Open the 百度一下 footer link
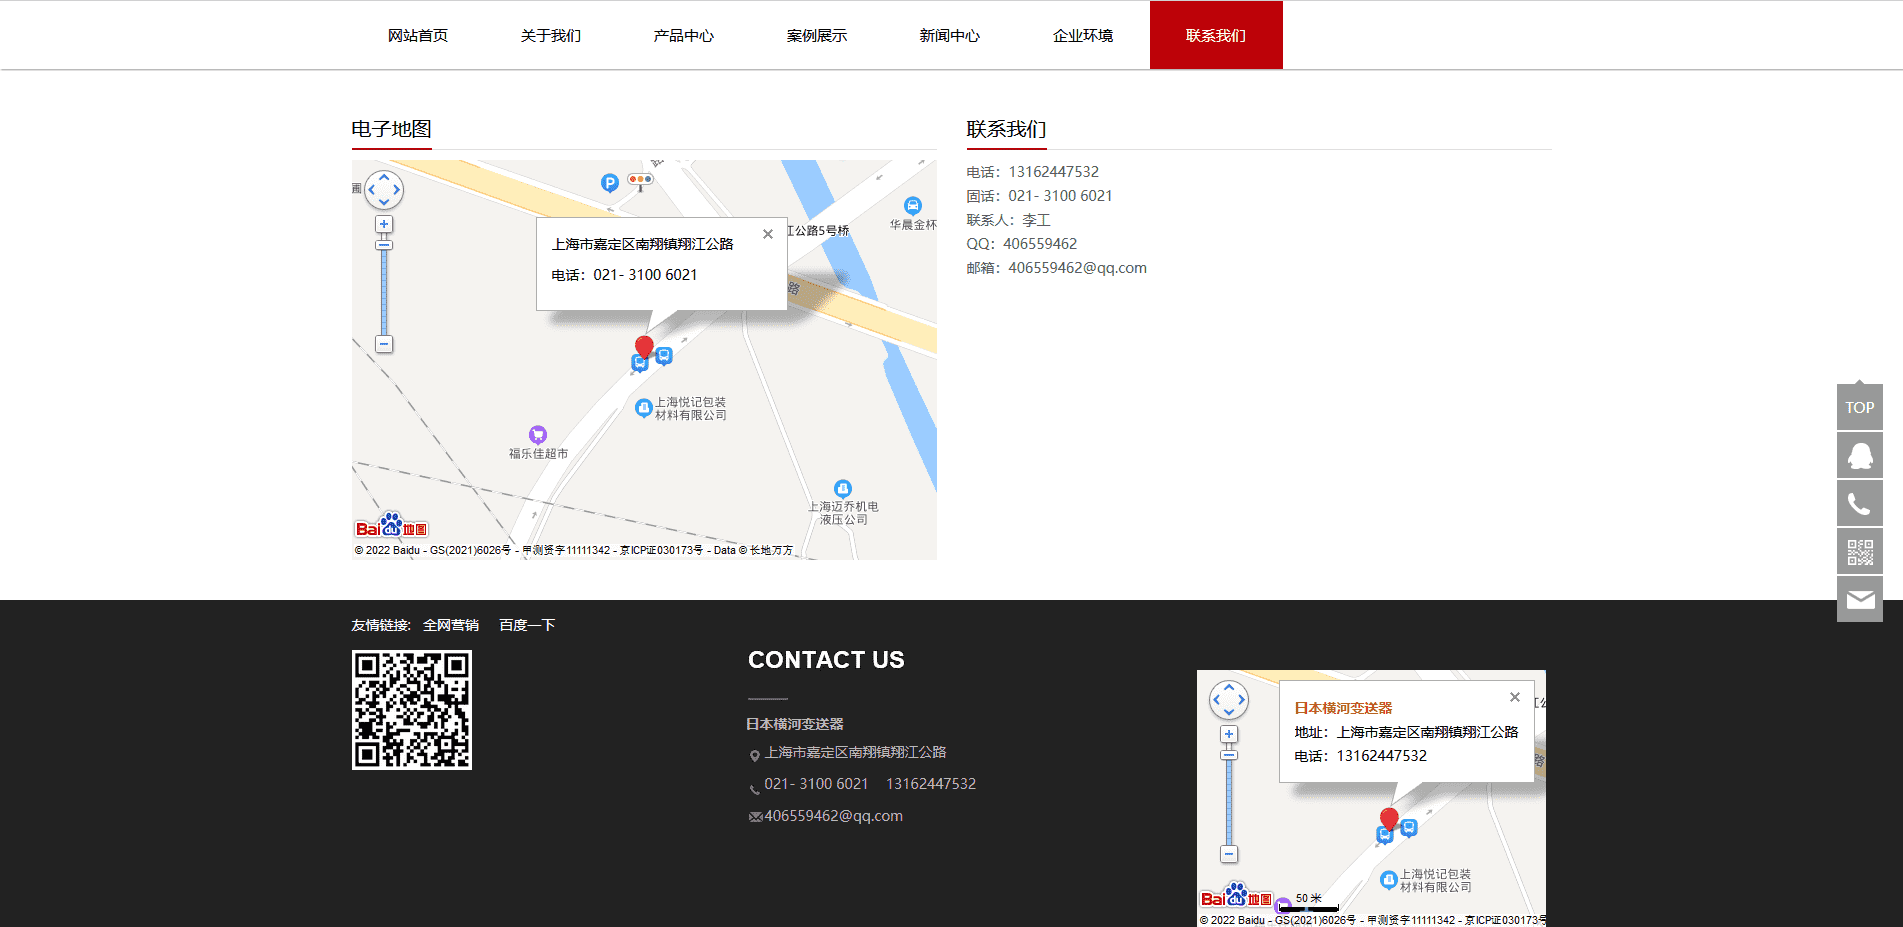Screen dimensions: 1903x927 527,625
